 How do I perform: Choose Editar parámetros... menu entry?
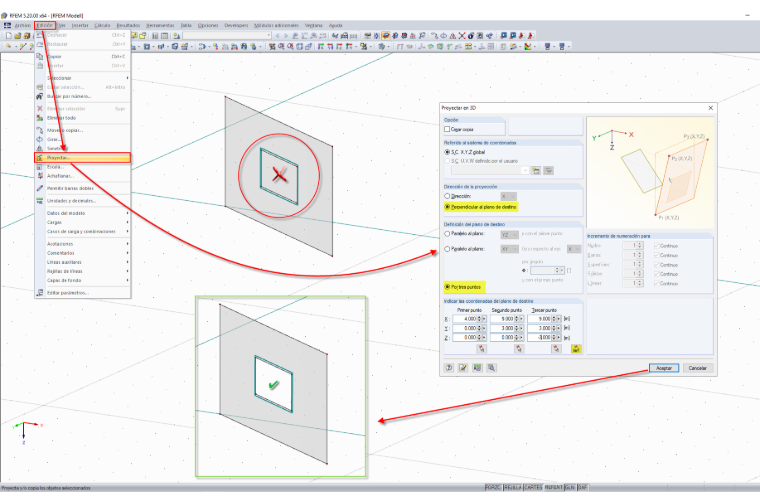82,293
